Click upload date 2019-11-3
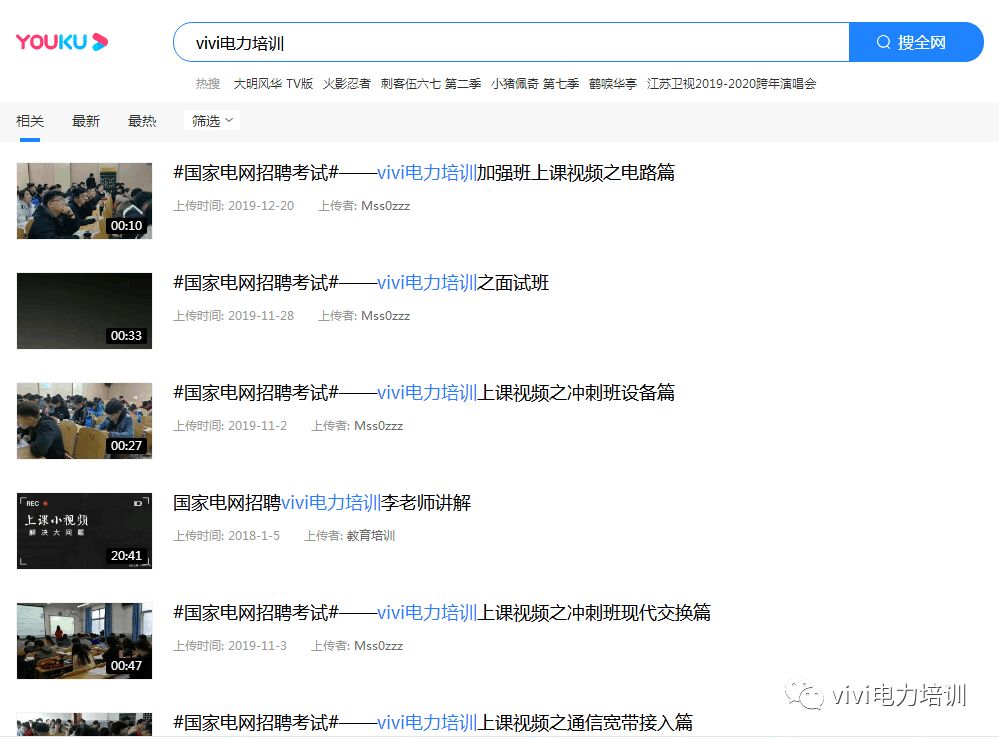Screen dimensions: 999x739 tap(257, 646)
